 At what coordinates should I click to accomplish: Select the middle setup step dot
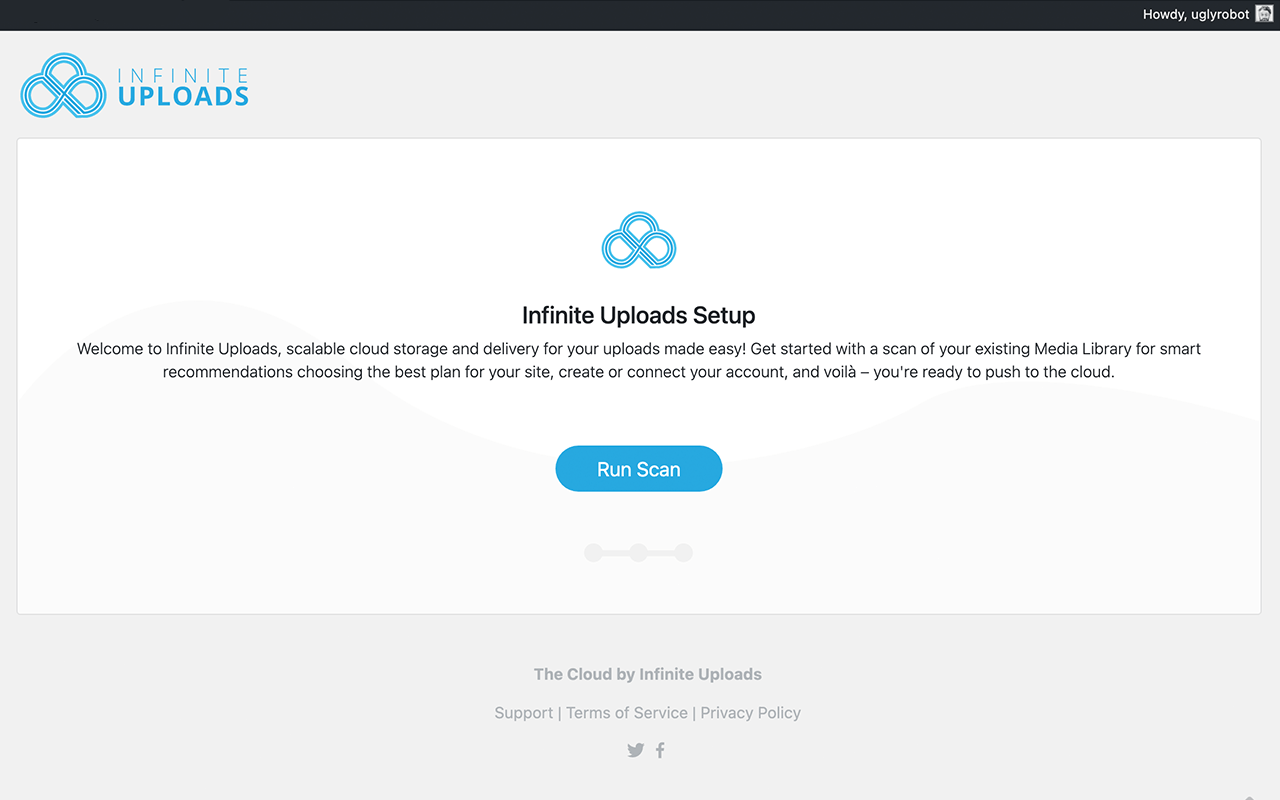click(639, 552)
